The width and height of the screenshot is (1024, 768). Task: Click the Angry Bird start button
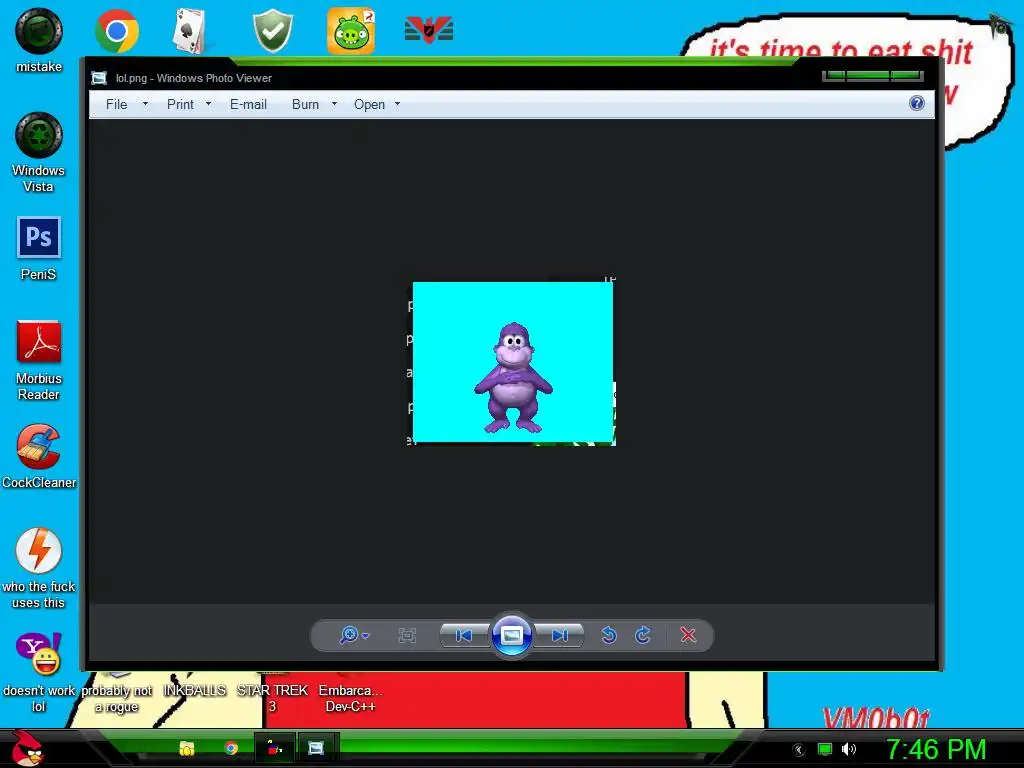(x=26, y=748)
